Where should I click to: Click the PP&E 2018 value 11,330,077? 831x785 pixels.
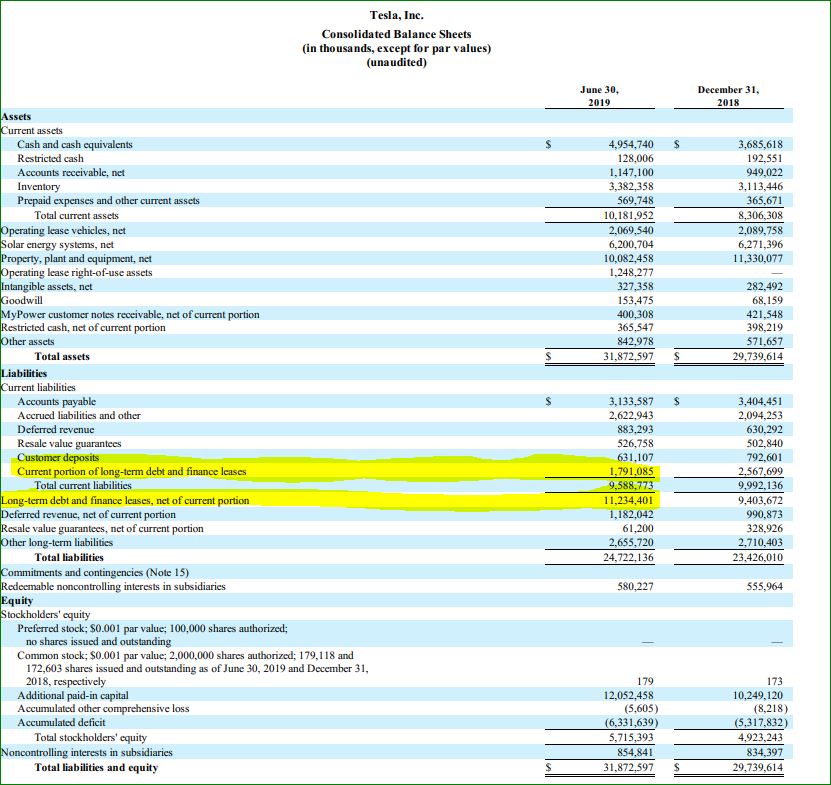[758, 258]
